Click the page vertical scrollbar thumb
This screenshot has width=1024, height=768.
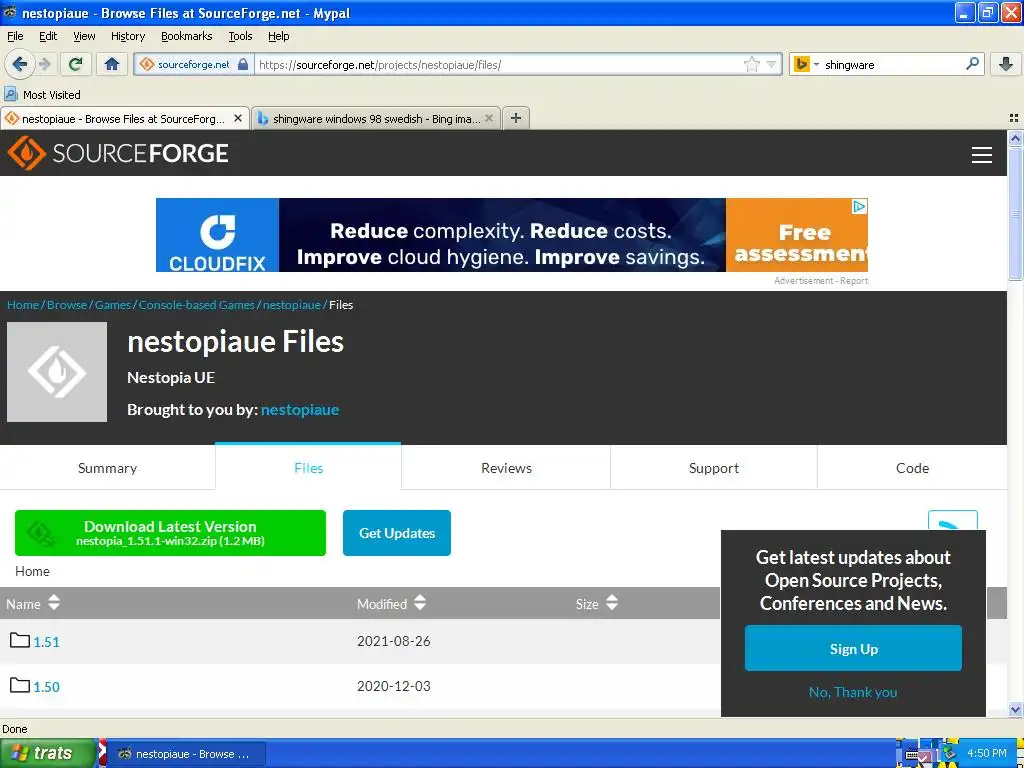click(1015, 213)
